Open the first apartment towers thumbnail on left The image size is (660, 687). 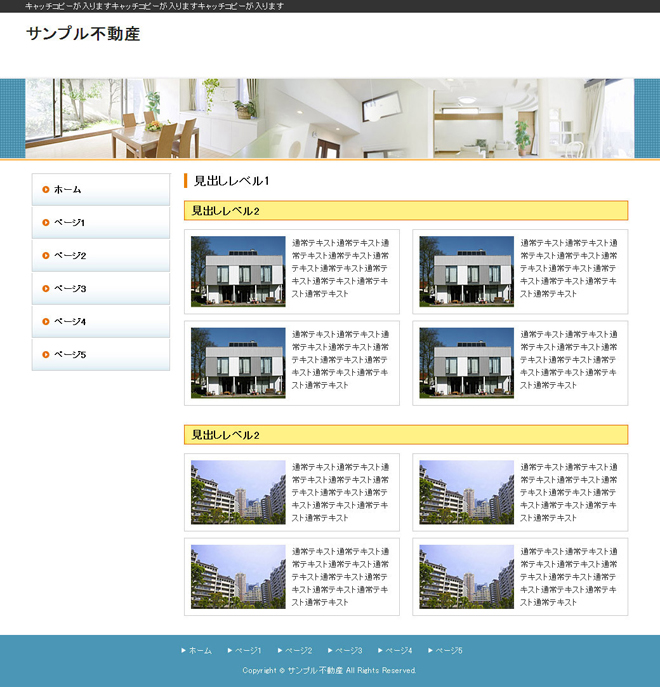[x=238, y=492]
